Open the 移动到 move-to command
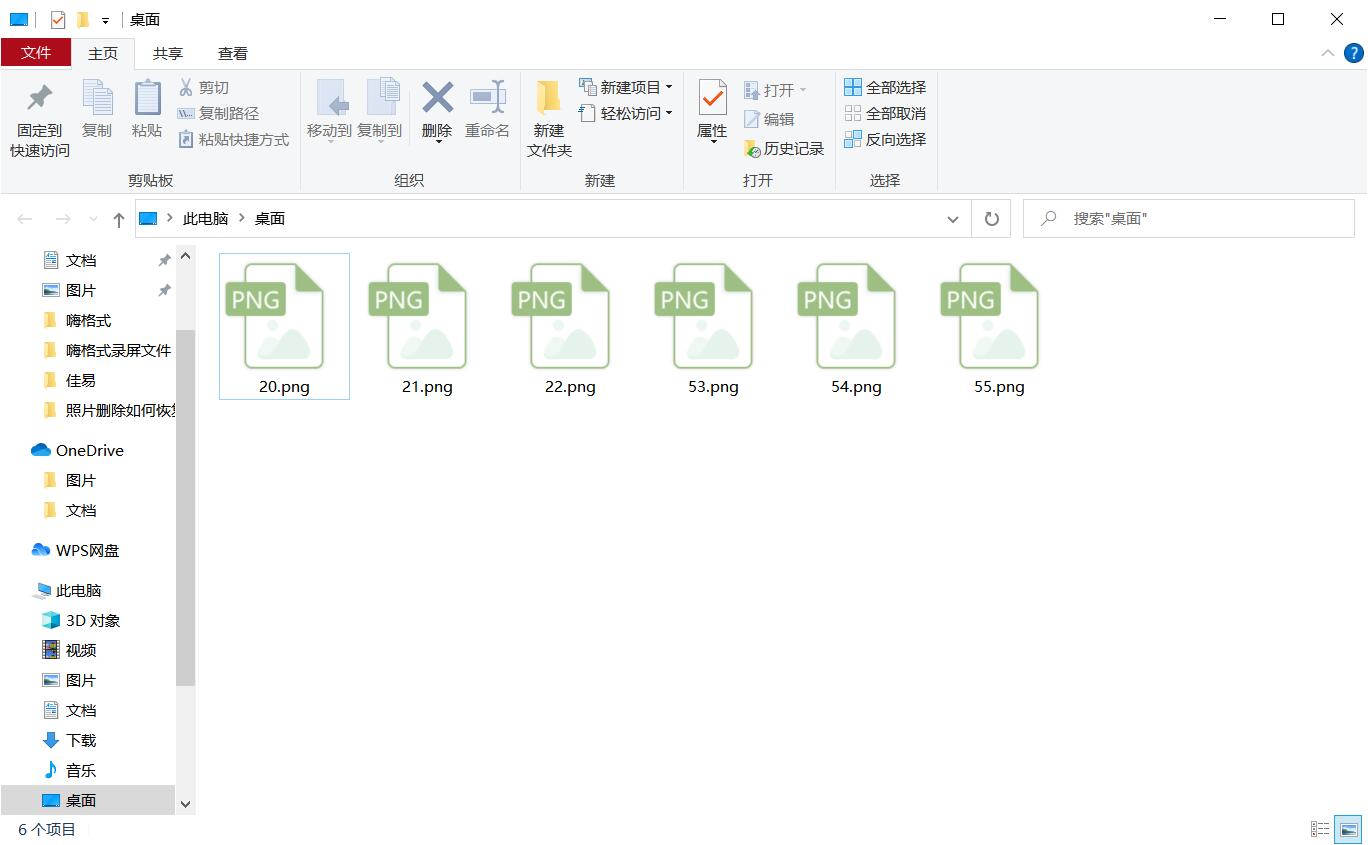 point(329,111)
